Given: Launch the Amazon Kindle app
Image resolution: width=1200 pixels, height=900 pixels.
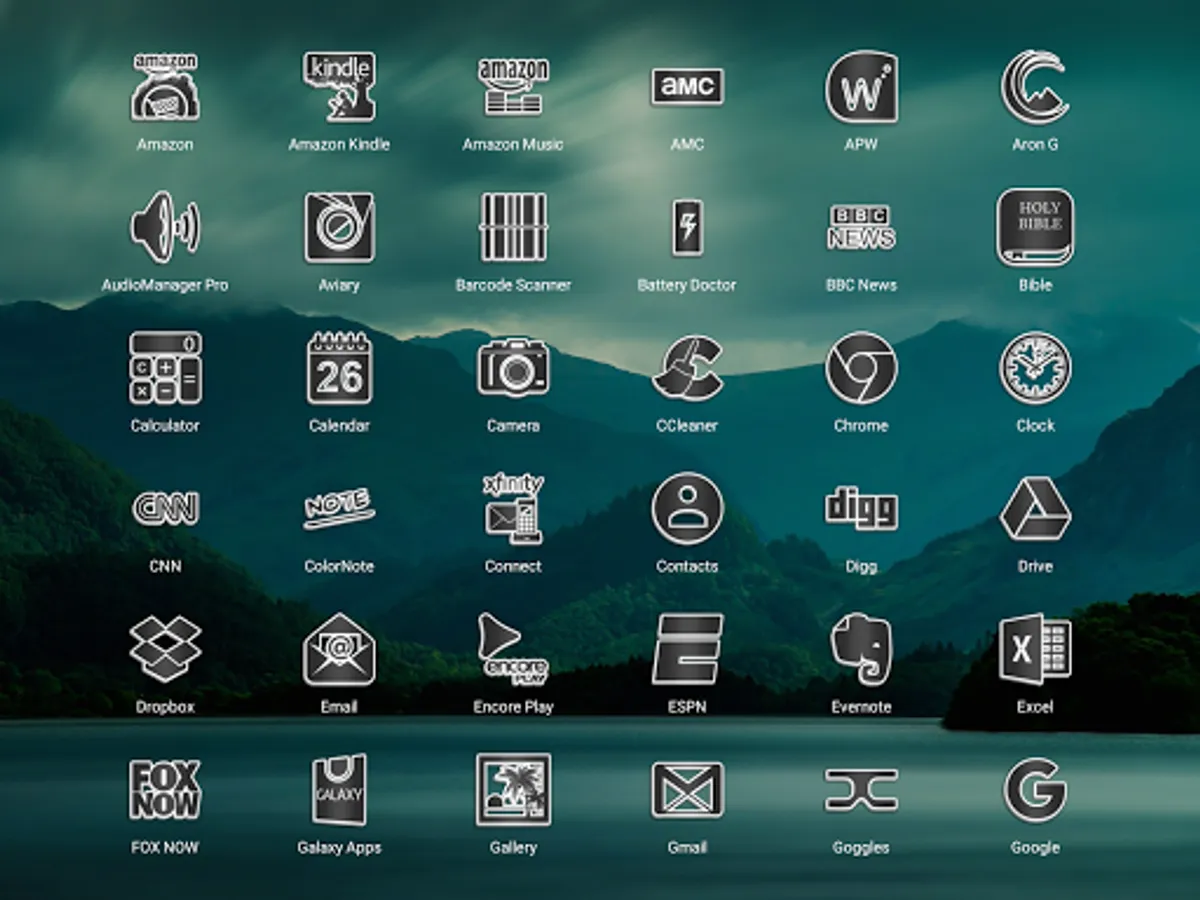Looking at the screenshot, I should 339,87.
